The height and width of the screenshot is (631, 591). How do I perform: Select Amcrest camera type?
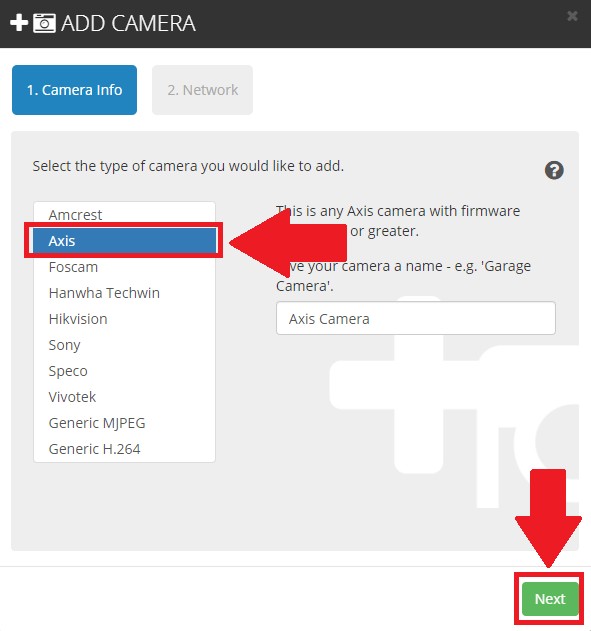[124, 214]
